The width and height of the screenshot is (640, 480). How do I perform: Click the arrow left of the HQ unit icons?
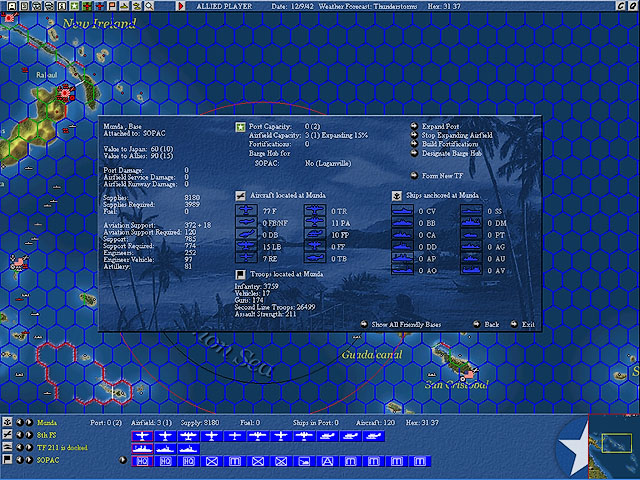tap(123, 460)
